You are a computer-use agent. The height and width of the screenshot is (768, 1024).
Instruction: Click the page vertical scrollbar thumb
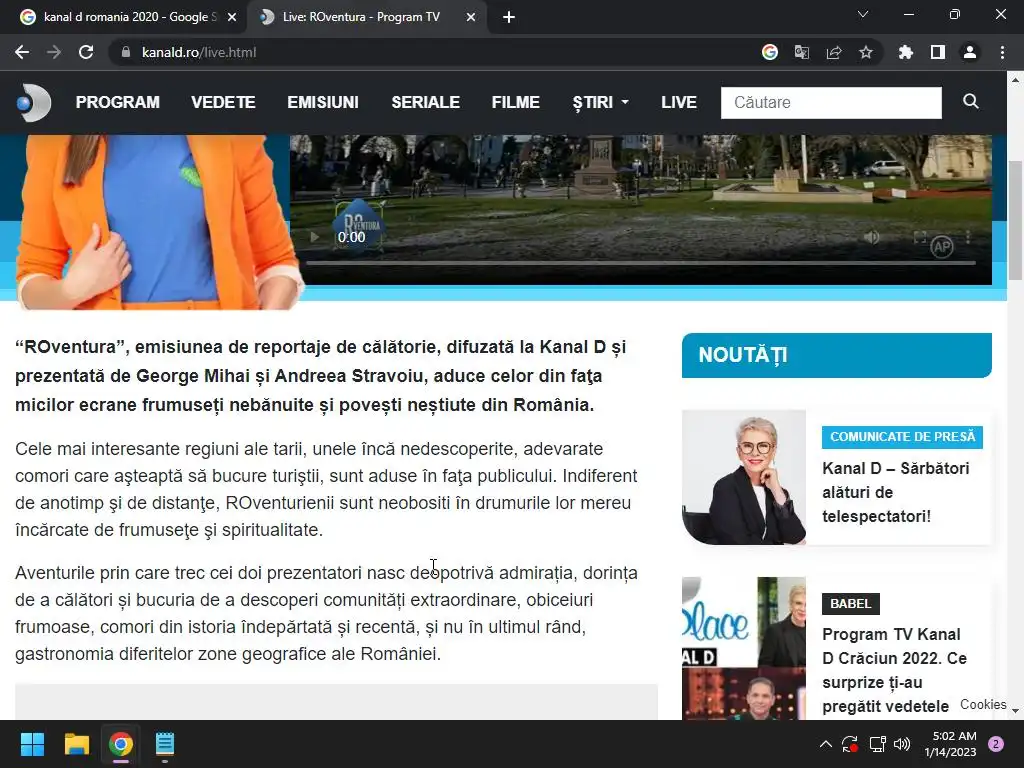1016,220
